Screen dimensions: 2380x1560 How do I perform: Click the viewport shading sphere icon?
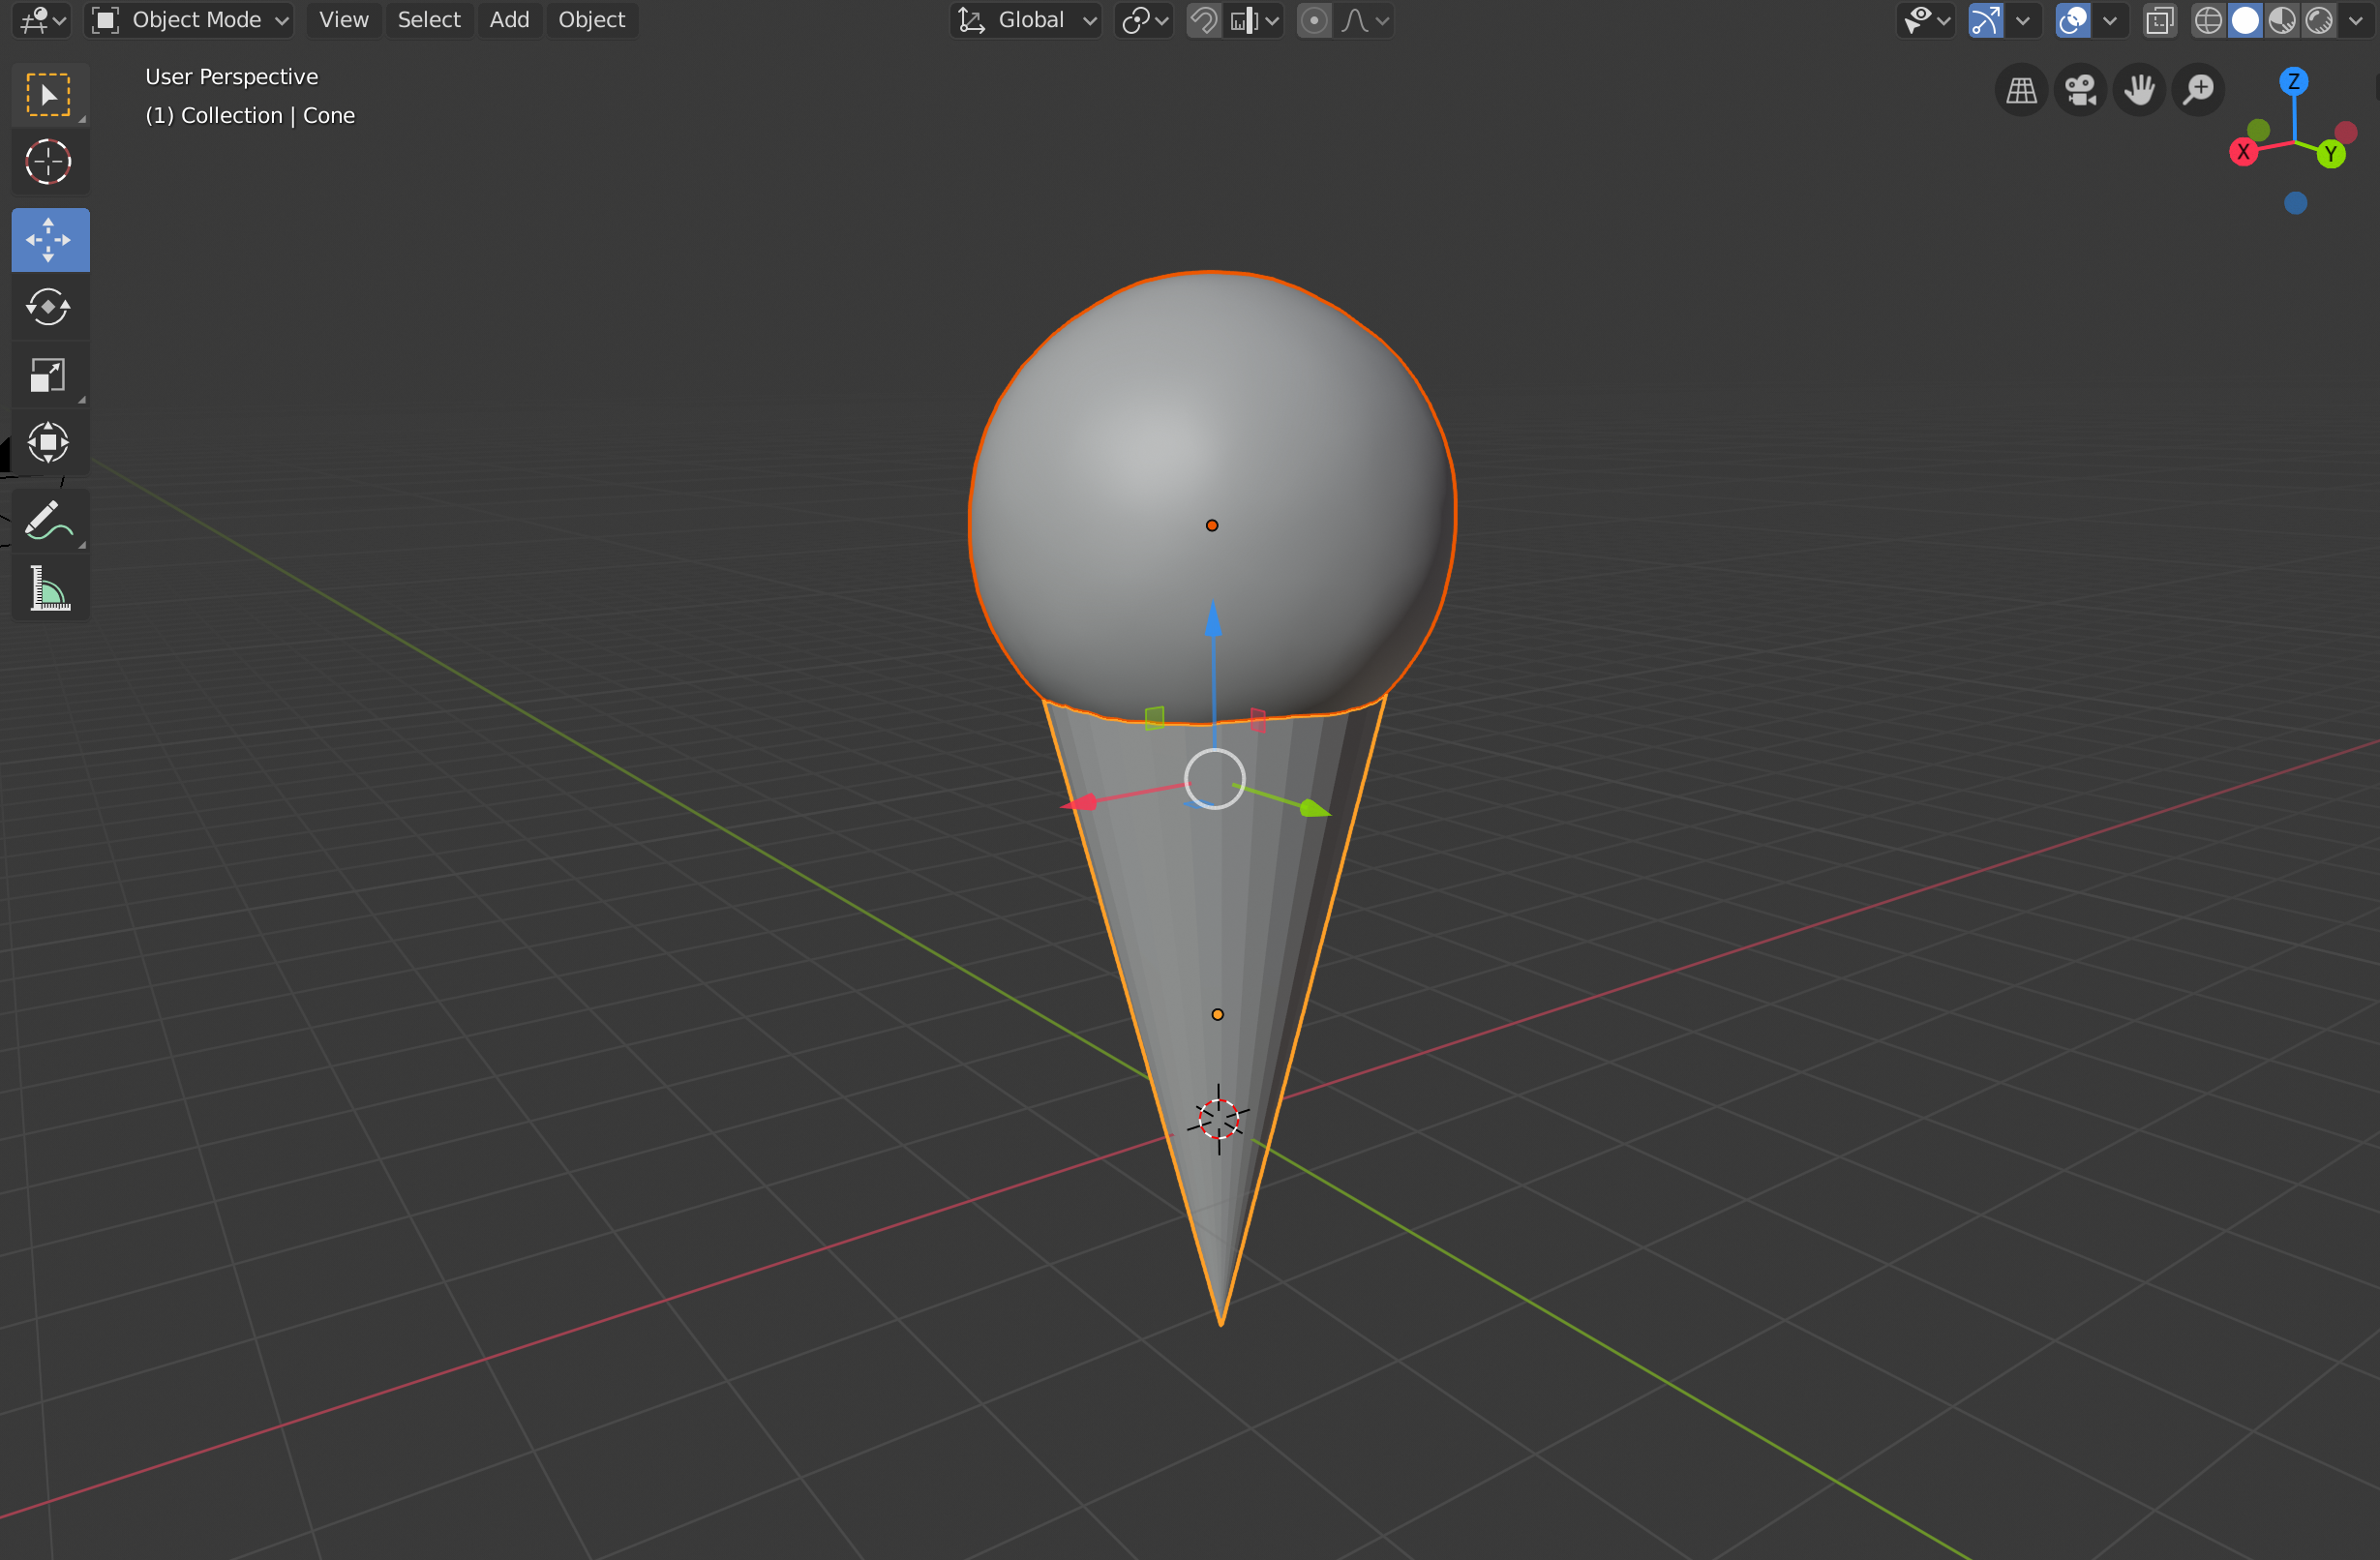[2244, 19]
